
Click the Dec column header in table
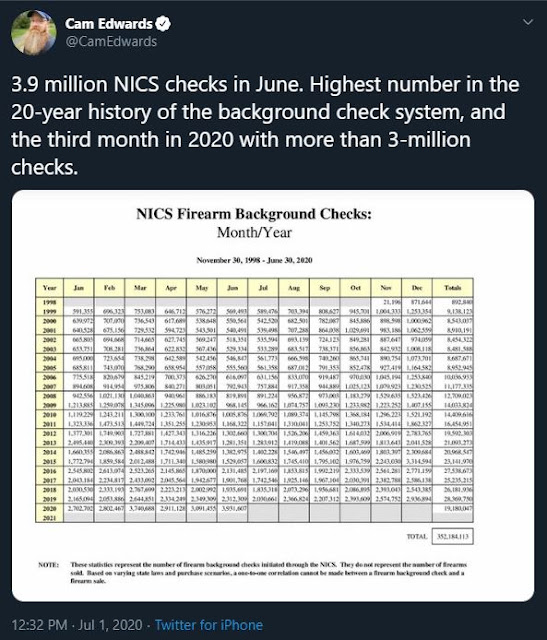(x=417, y=288)
